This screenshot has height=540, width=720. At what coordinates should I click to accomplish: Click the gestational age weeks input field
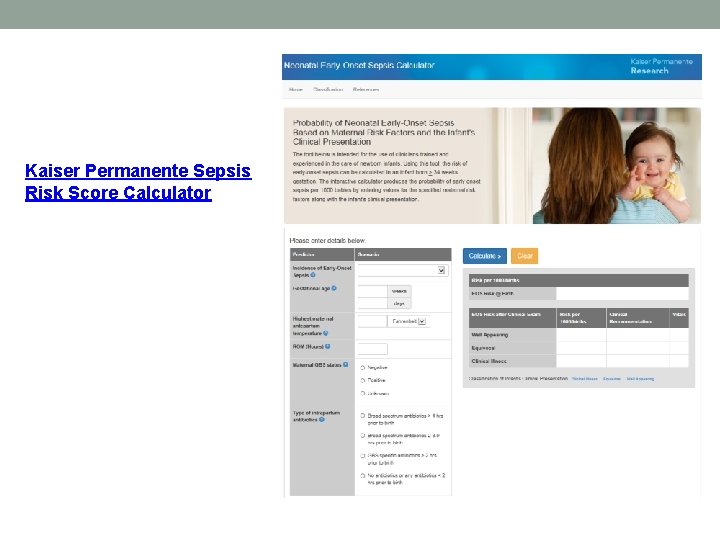(372, 291)
